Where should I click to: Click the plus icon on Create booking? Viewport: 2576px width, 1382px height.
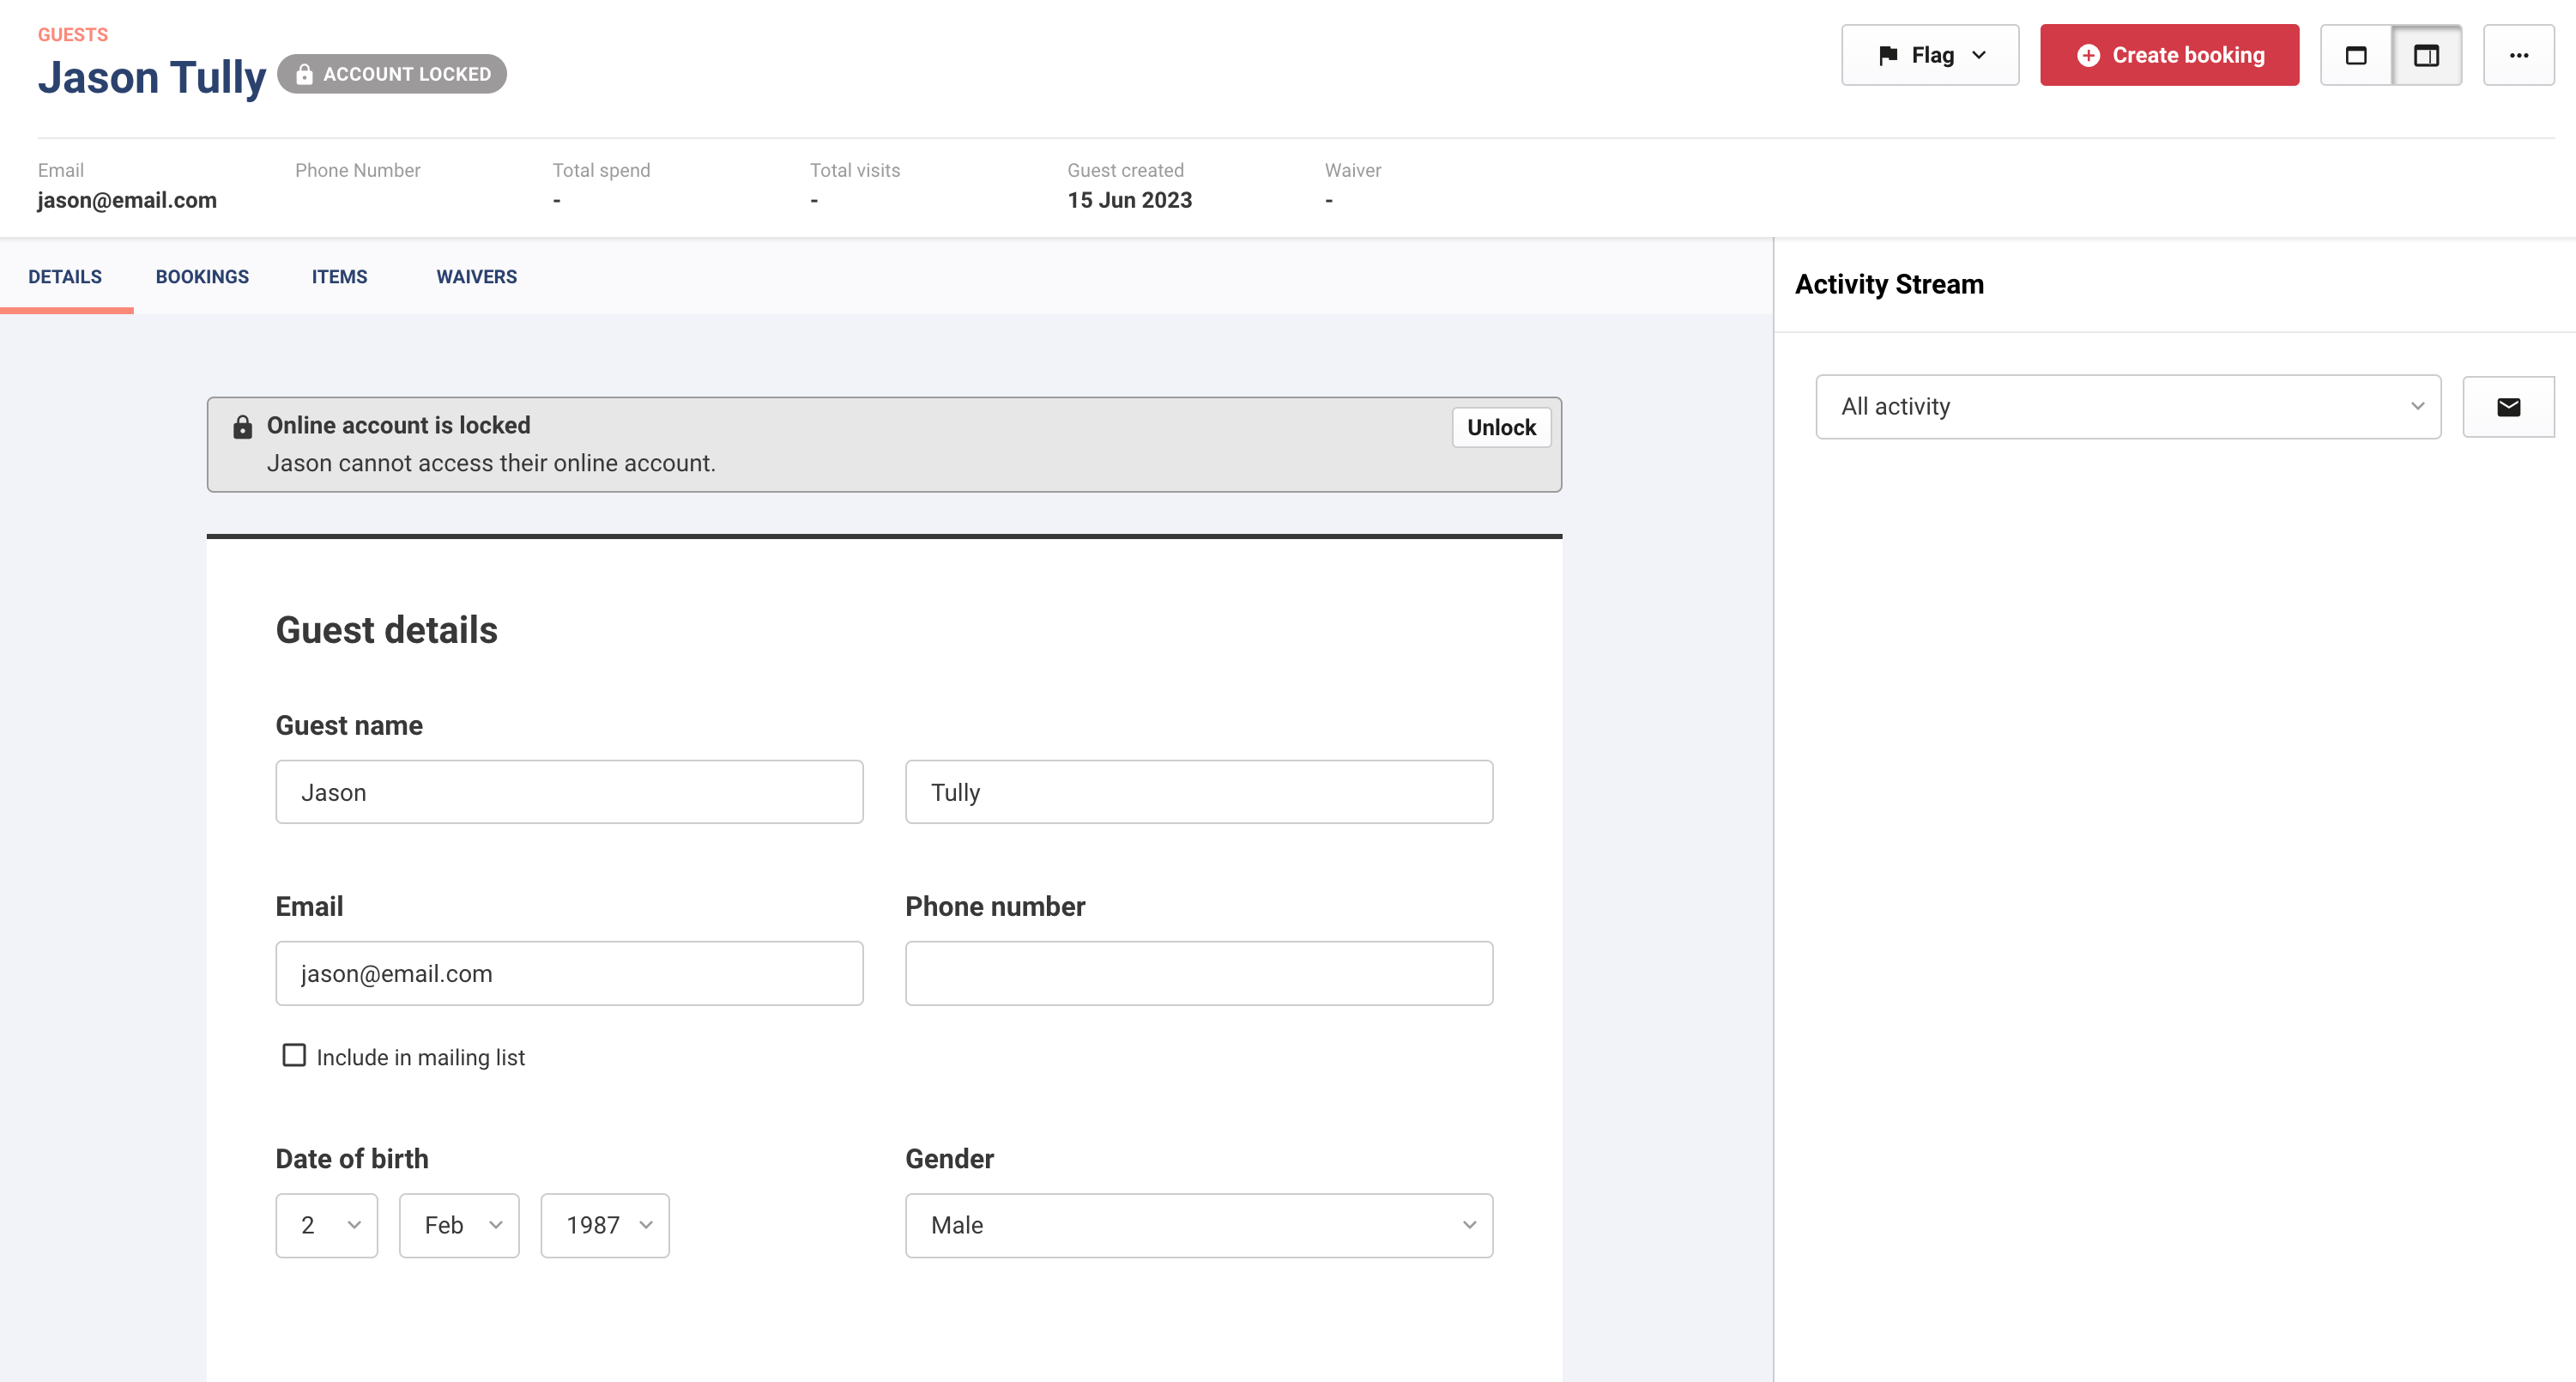2088,55
